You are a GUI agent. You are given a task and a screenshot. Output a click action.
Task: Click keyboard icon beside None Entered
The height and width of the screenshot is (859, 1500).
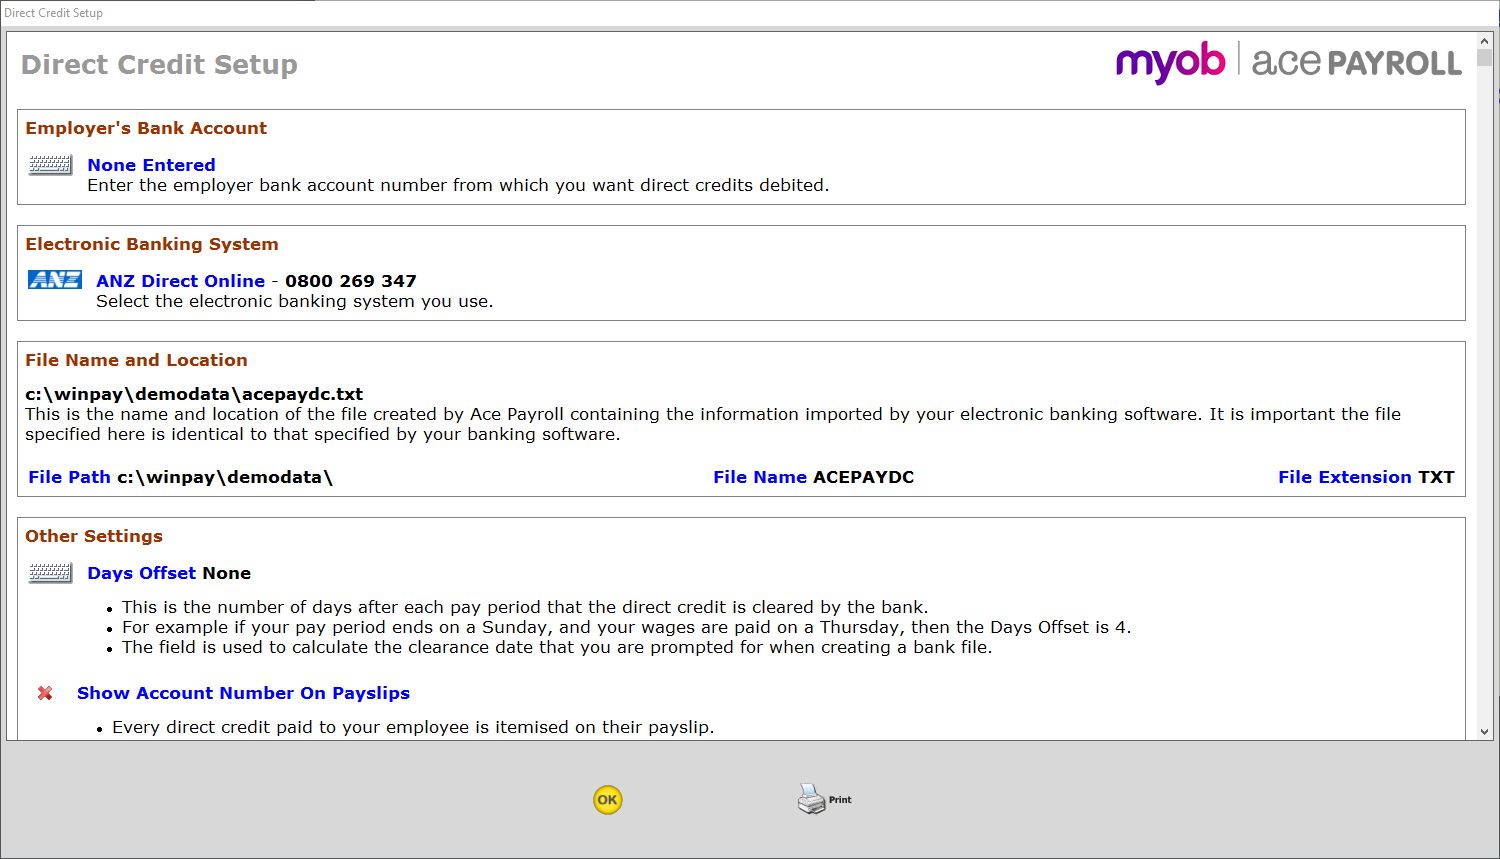click(50, 165)
